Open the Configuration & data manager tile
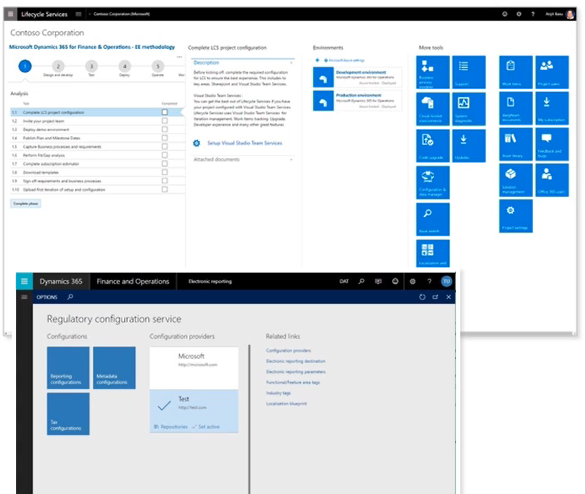 click(x=433, y=182)
